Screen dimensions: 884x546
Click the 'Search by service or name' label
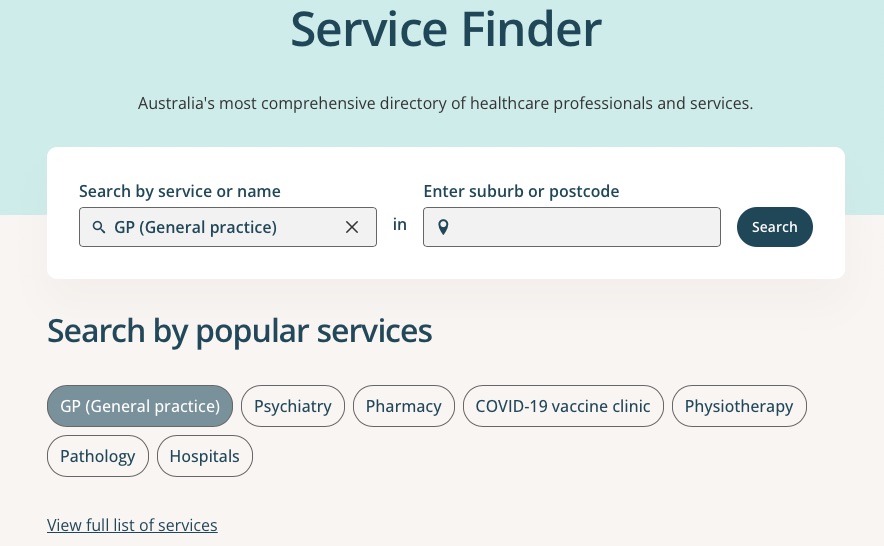180,191
